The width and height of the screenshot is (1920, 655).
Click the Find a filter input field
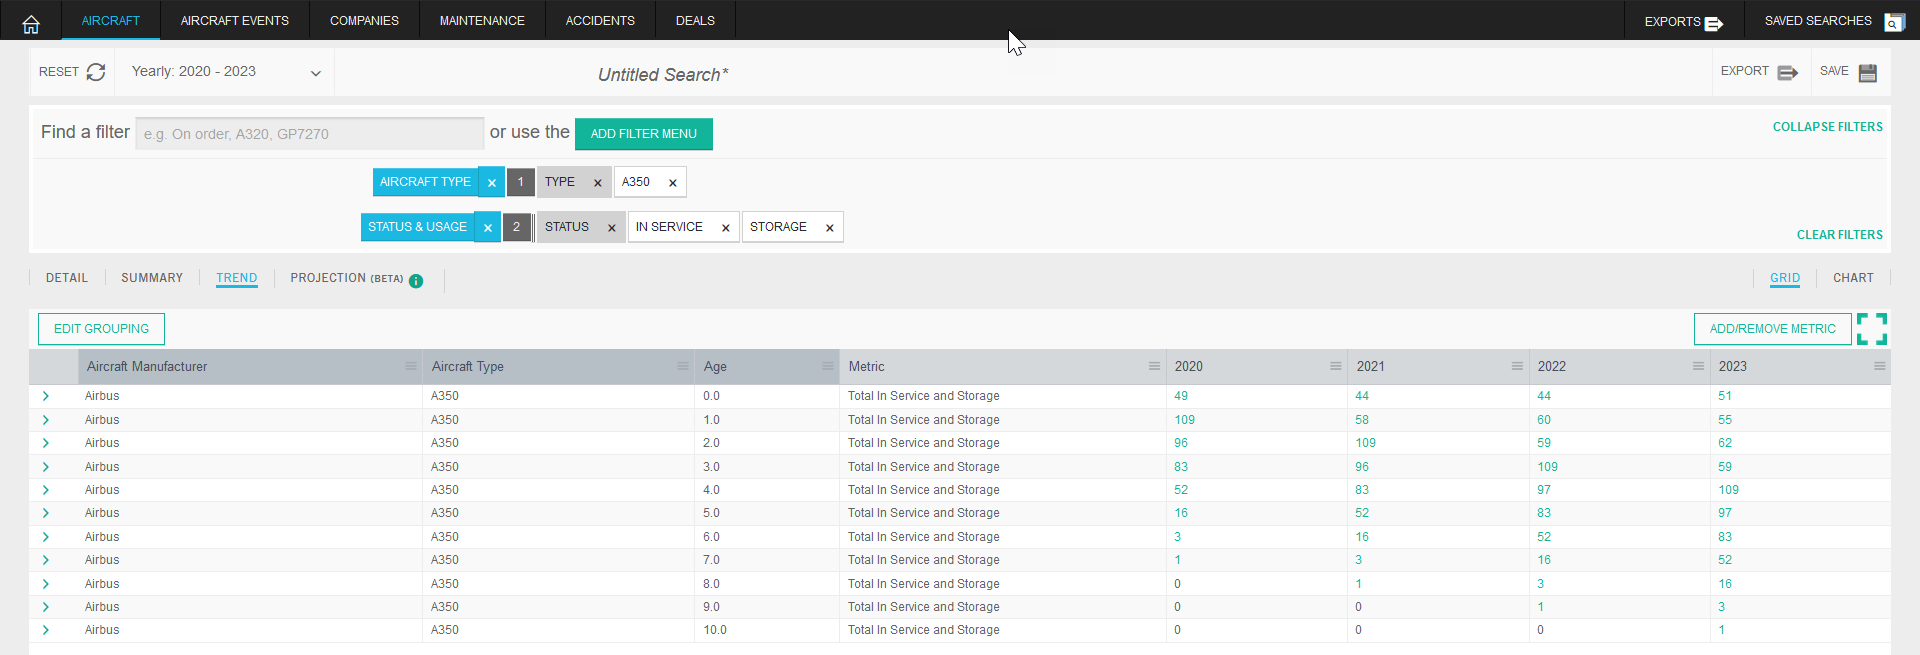tap(310, 134)
